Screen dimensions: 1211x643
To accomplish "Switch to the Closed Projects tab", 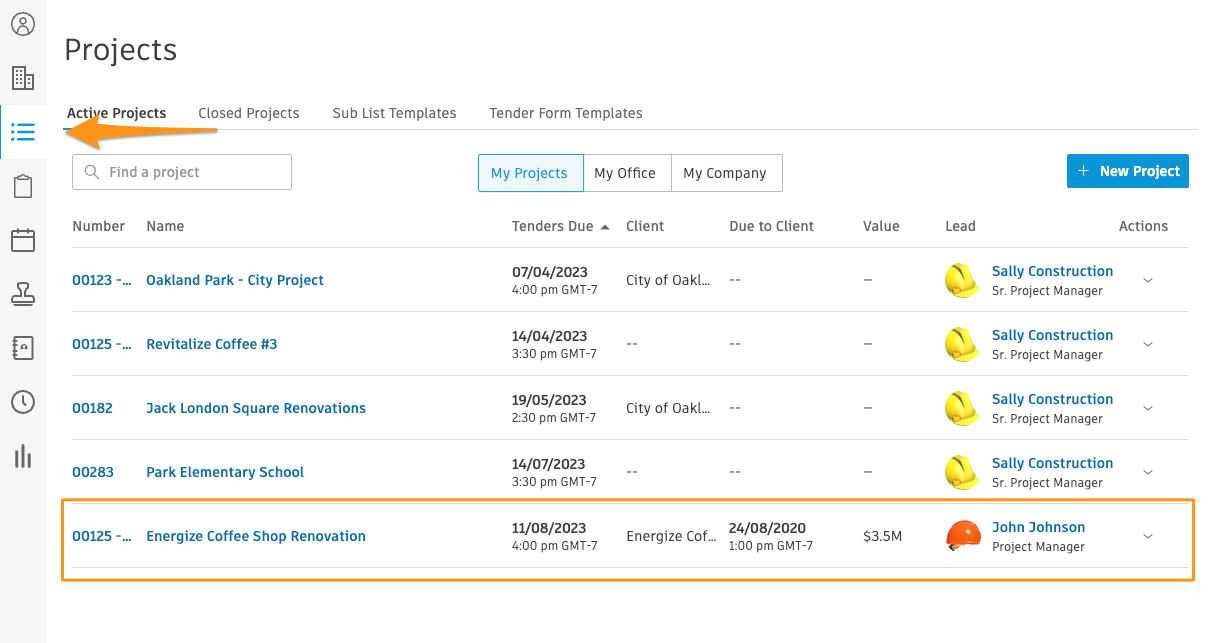I will point(249,113).
